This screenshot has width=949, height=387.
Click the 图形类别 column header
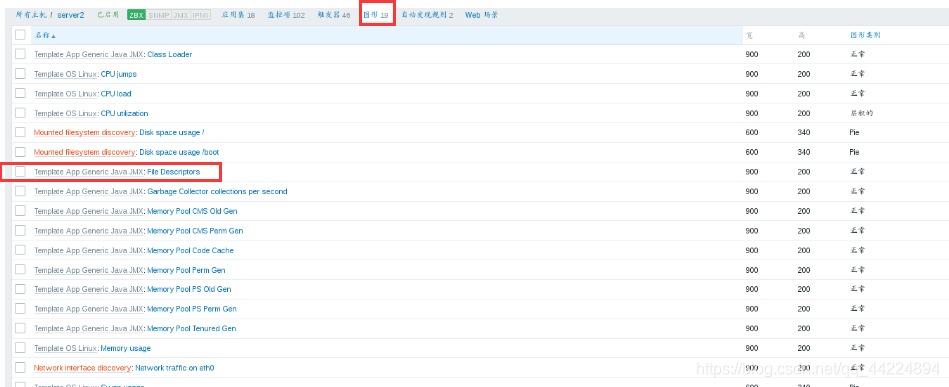[865, 35]
